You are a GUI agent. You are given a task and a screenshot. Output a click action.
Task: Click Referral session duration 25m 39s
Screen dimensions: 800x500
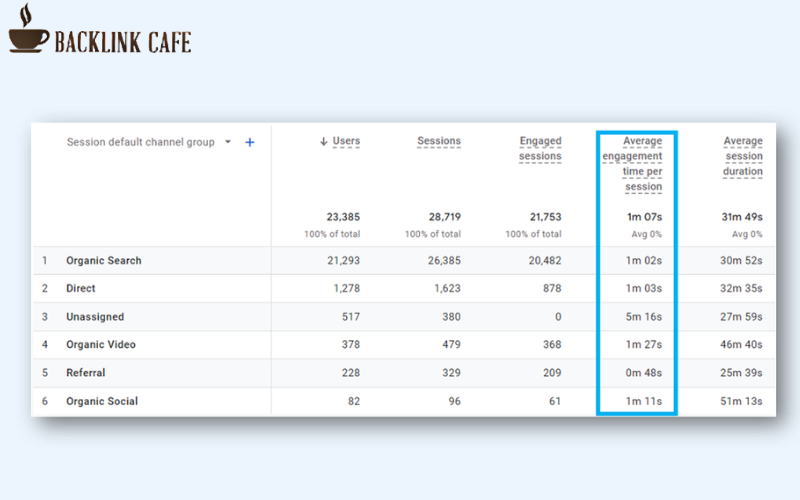coord(741,373)
